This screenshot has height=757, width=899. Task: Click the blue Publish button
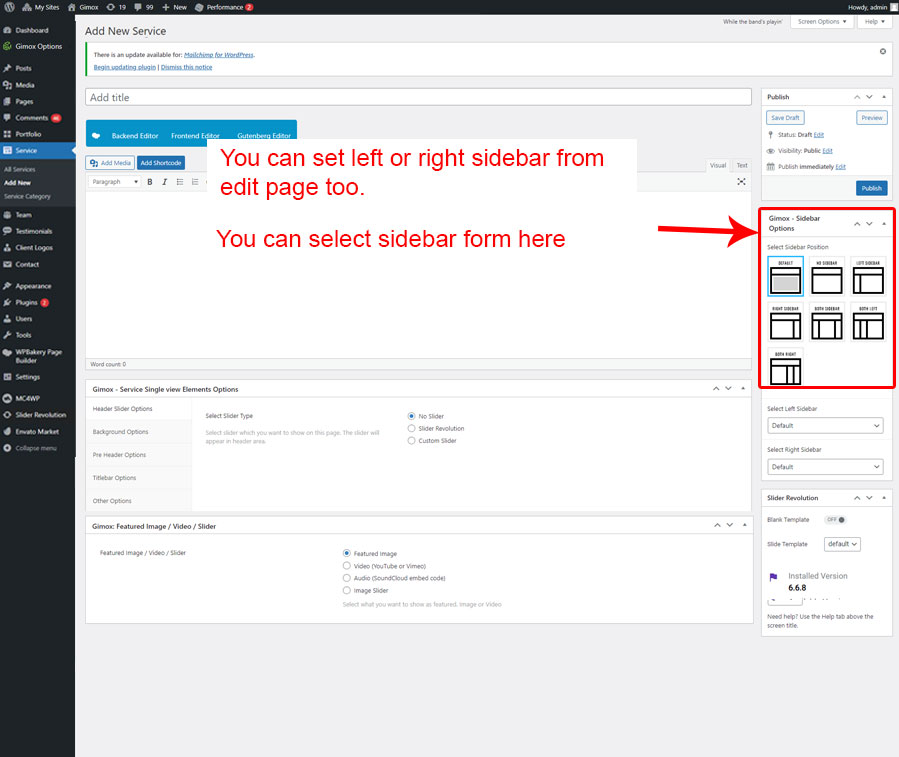(x=871, y=188)
